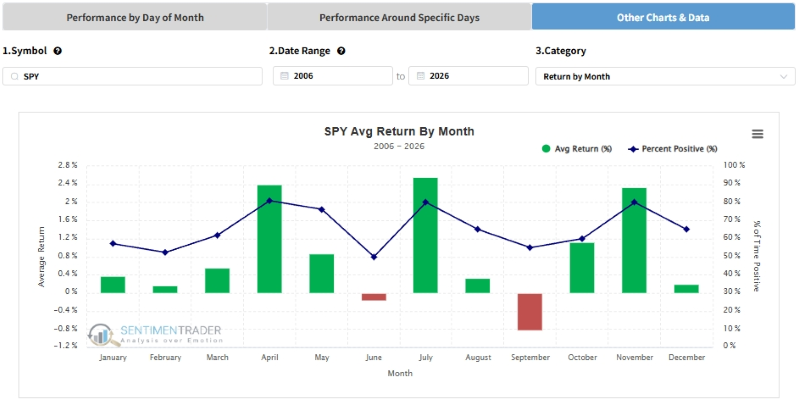
Task: Click the Symbol help question mark icon
Action: pyautogui.click(x=58, y=51)
